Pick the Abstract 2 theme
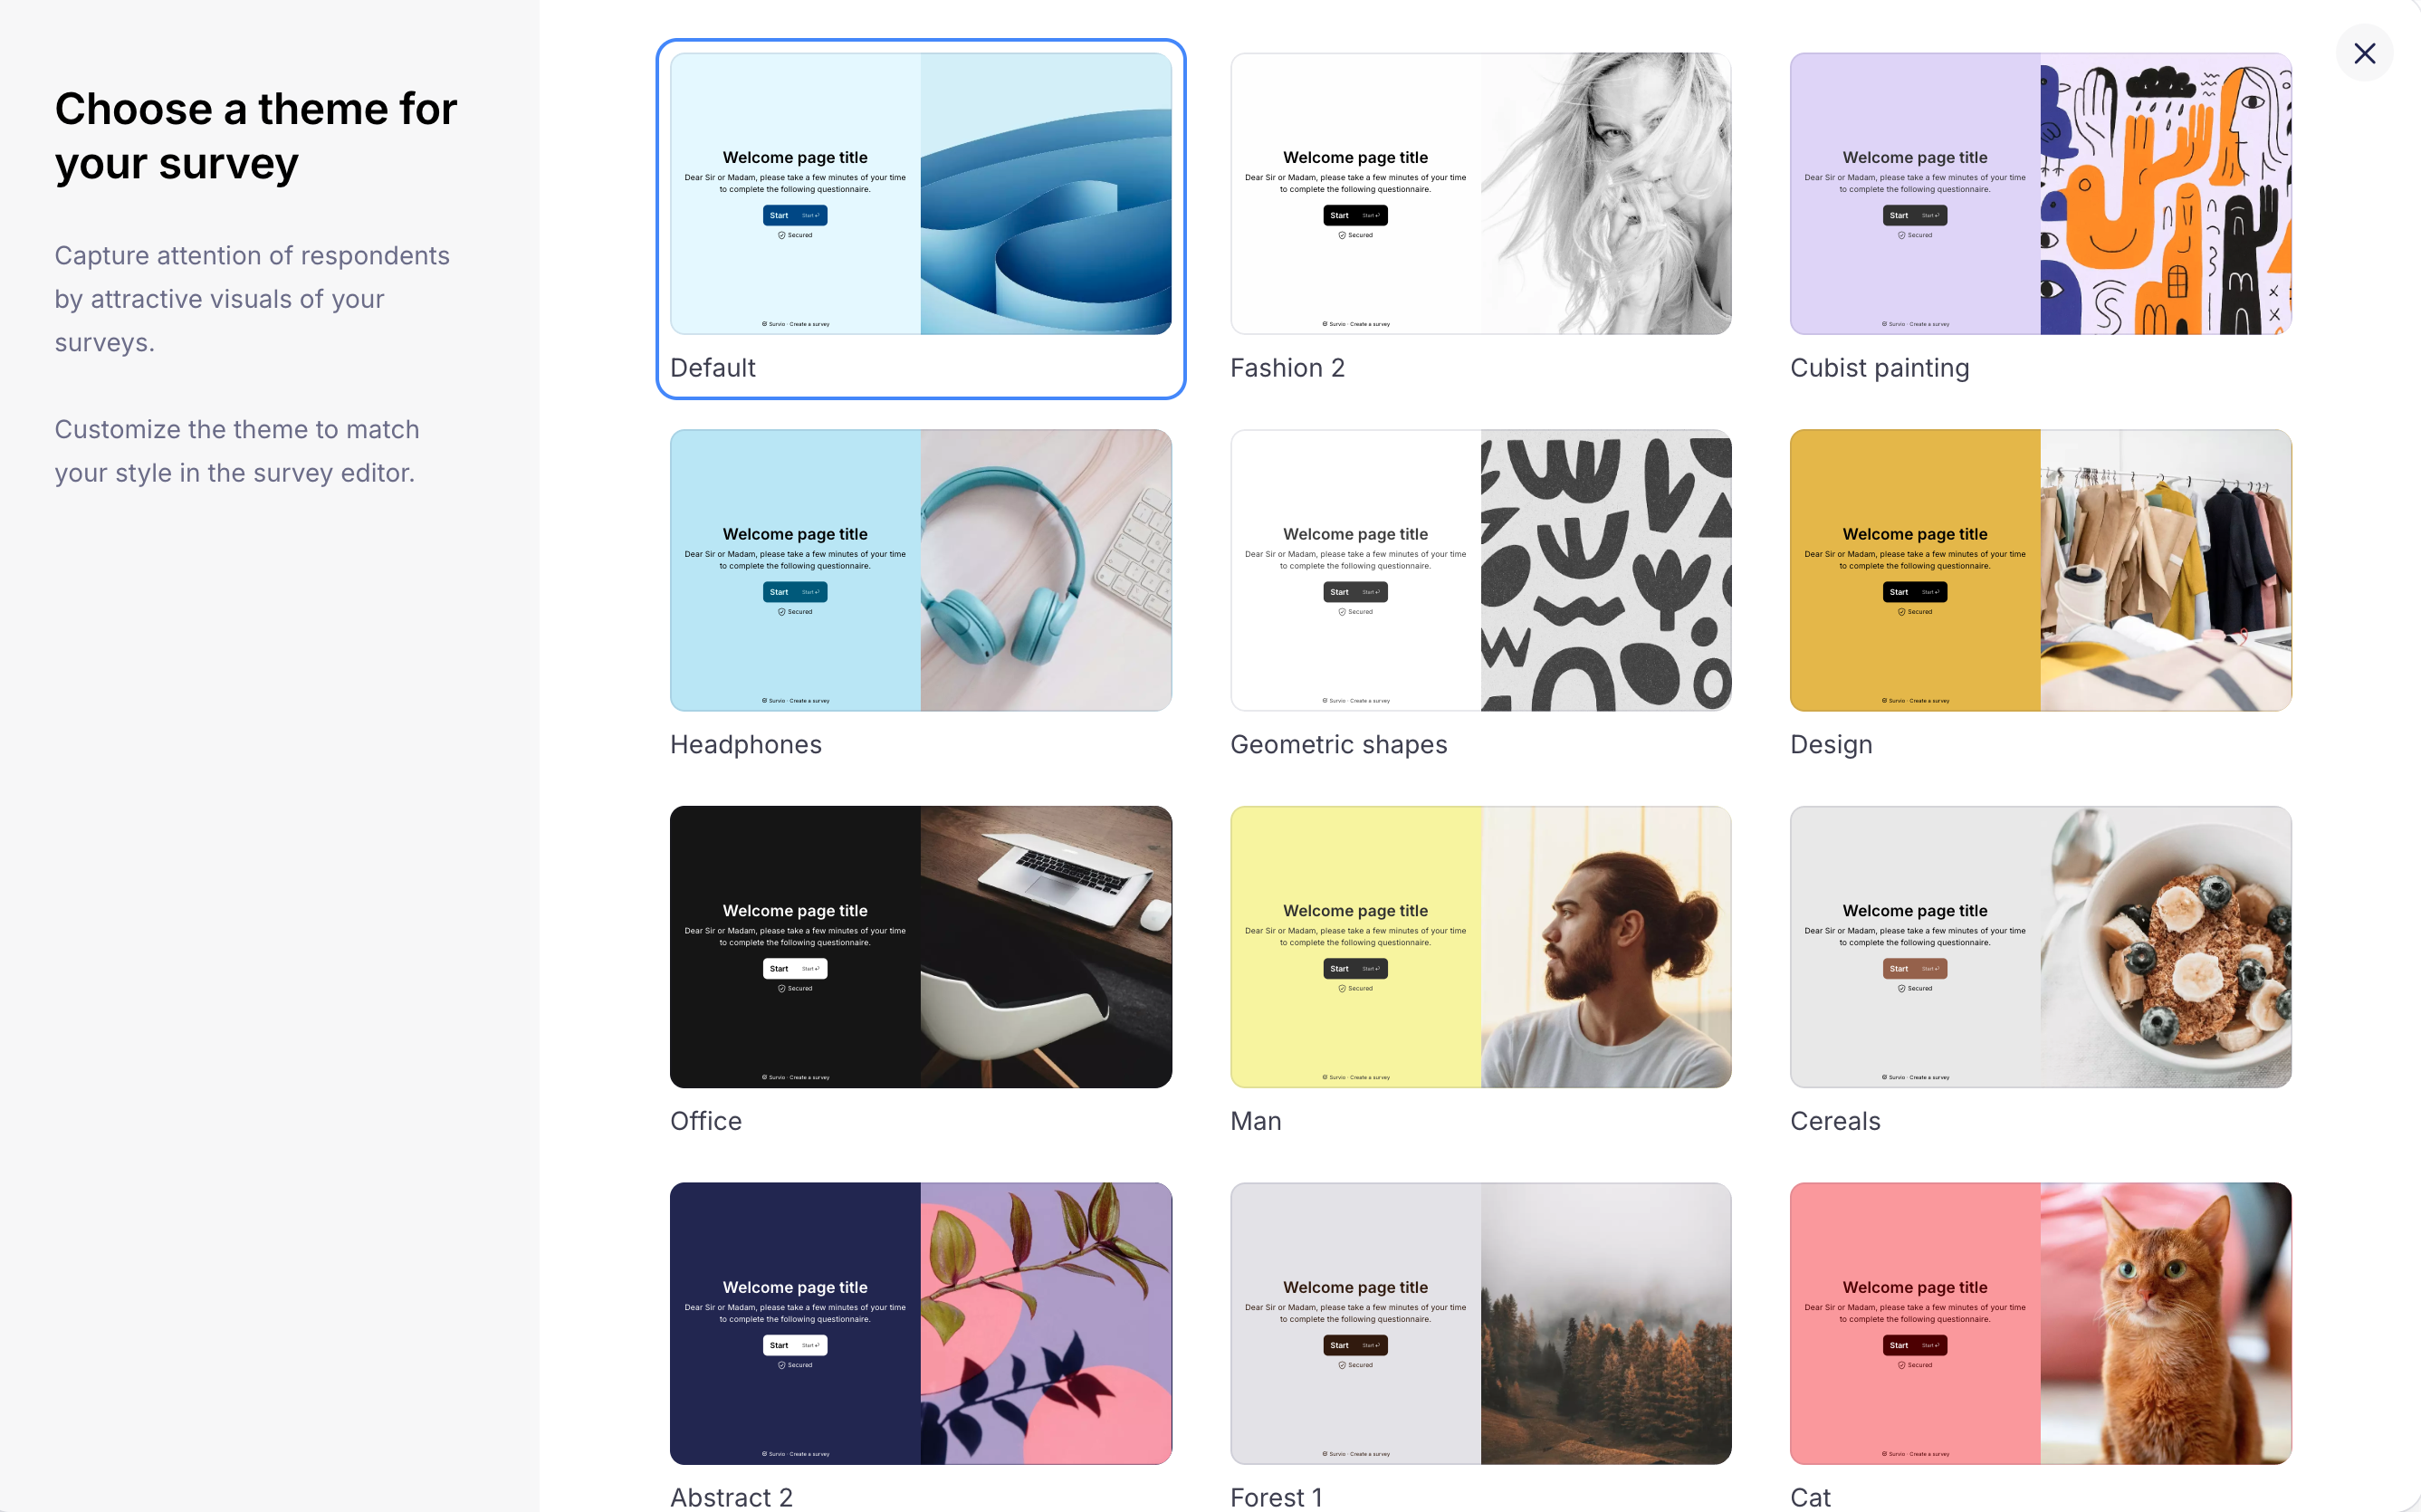2421x1512 pixels. click(x=920, y=1323)
